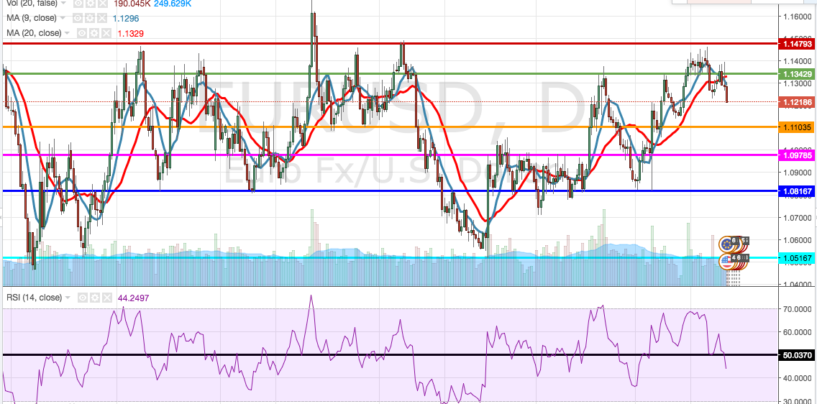This screenshot has width=817, height=404.
Task: Open settings gear for RSI (14, close)
Action: 95,298
